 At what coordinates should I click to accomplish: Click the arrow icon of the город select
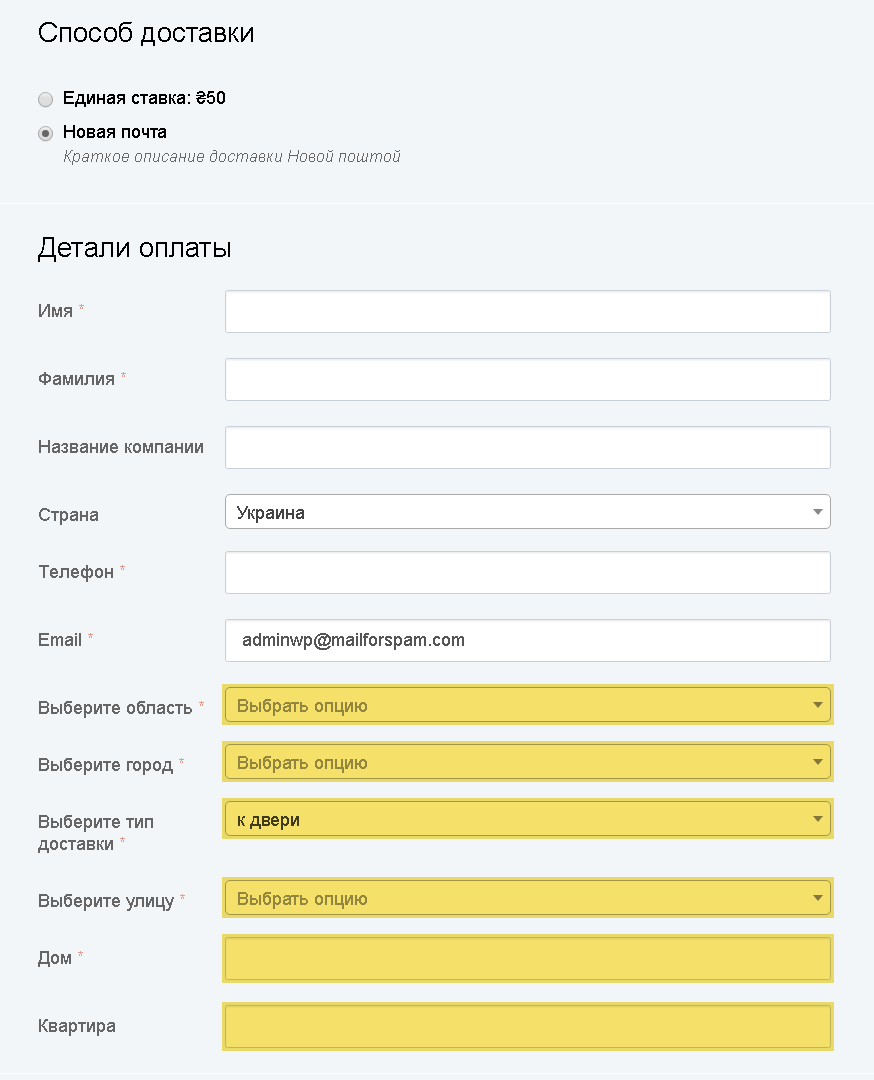[x=818, y=762]
